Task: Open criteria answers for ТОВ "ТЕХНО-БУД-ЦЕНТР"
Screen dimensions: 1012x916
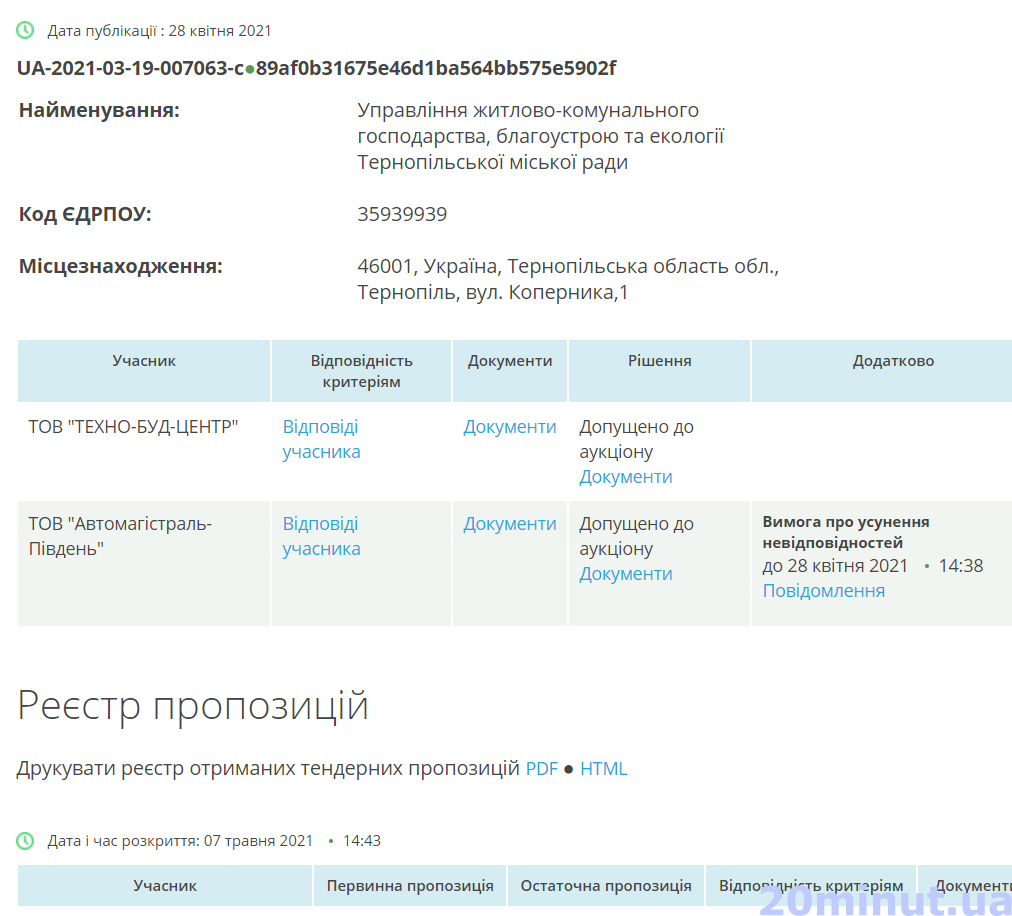Action: pos(321,439)
